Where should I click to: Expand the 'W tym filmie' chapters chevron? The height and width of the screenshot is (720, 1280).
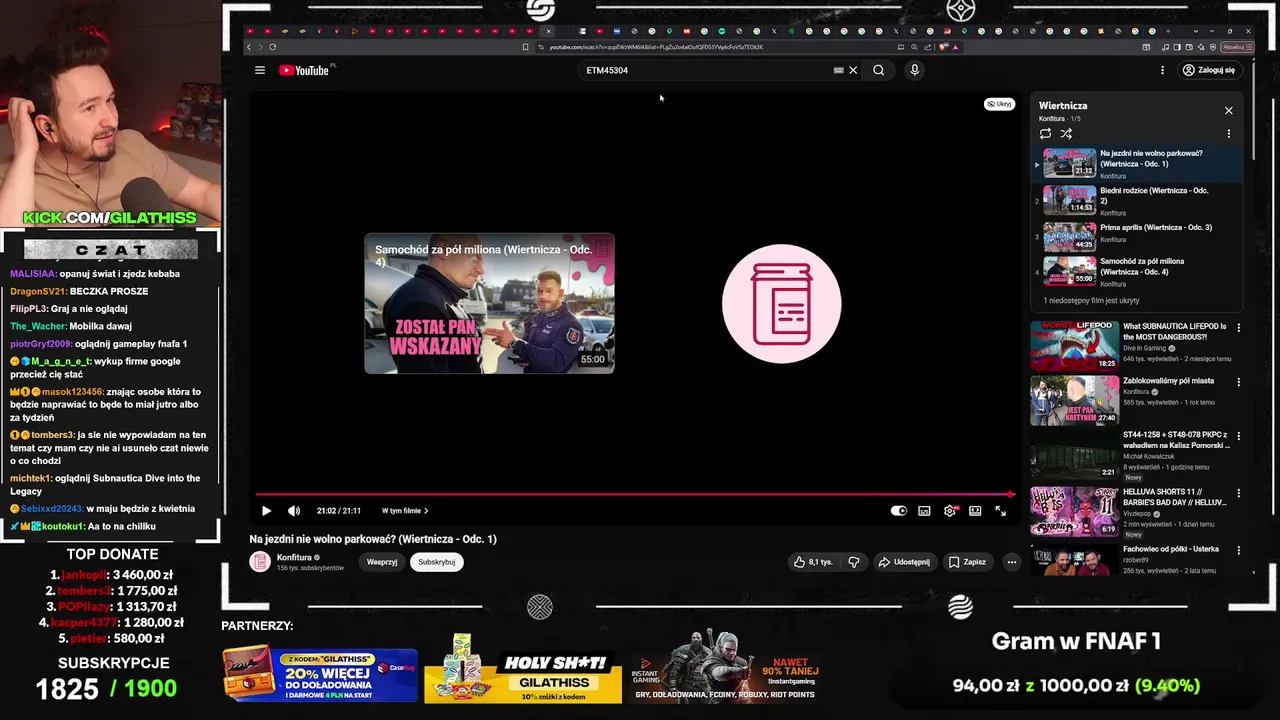[x=426, y=511]
